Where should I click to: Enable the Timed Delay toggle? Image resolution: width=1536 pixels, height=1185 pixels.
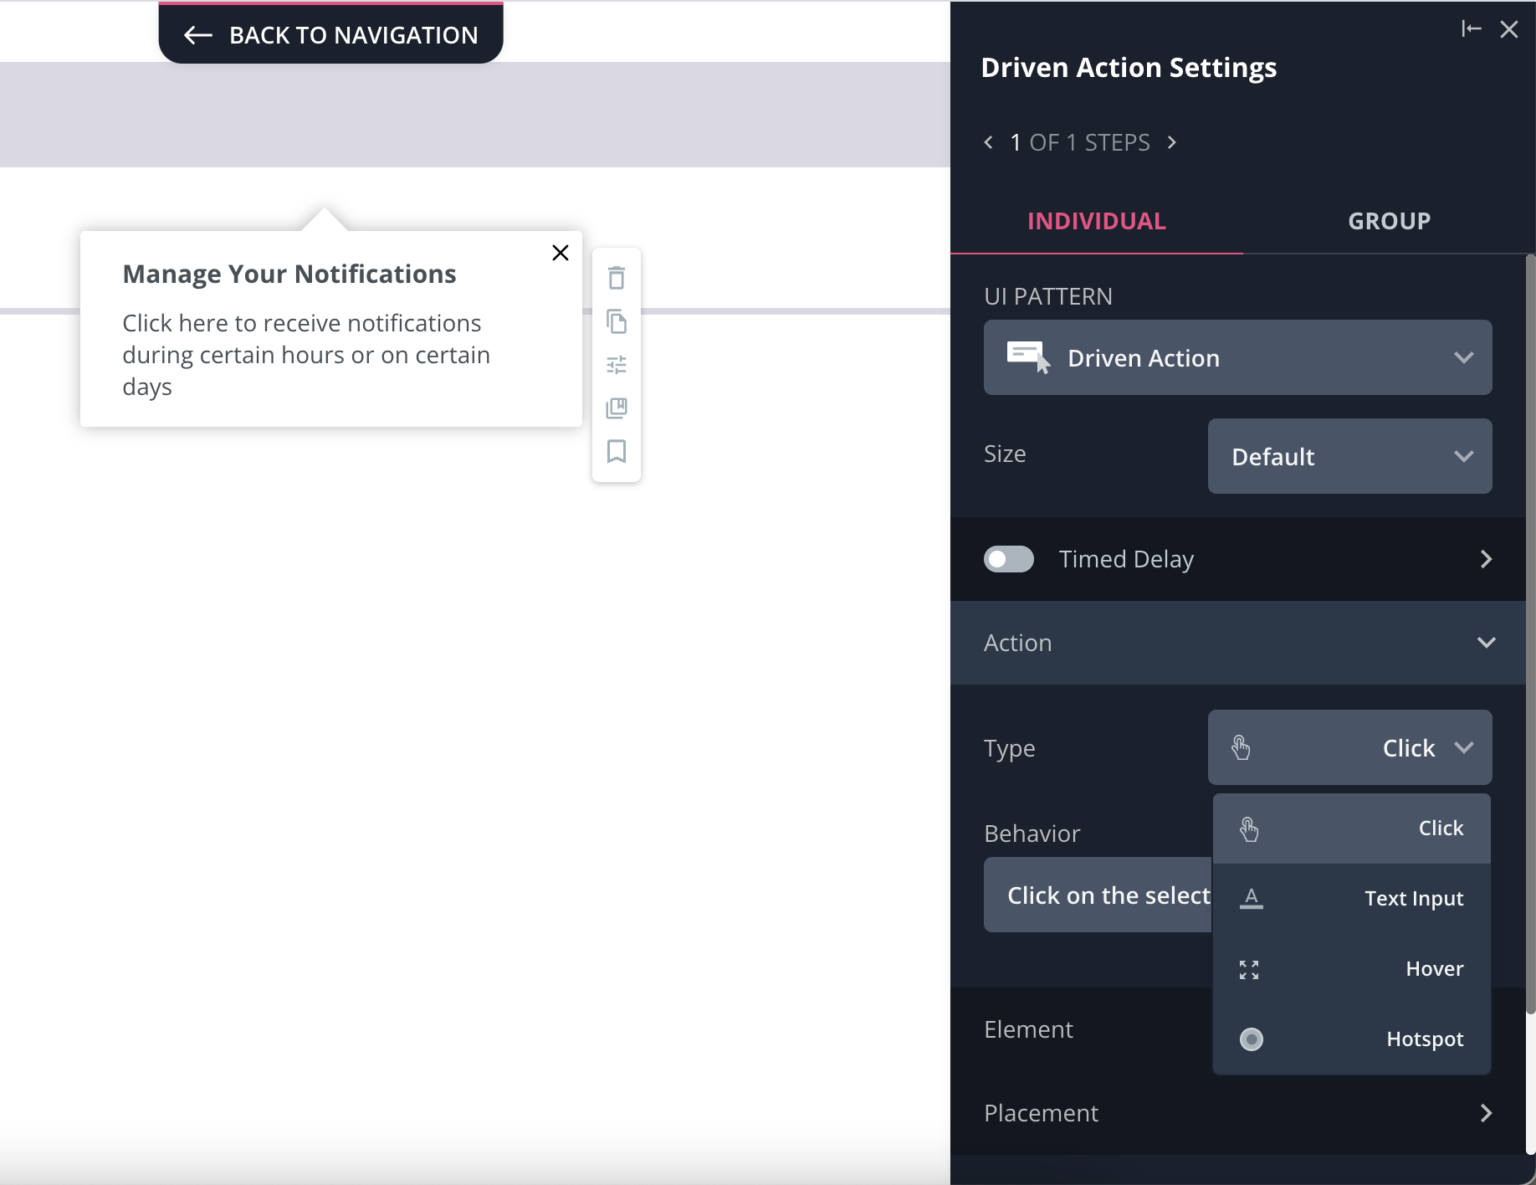pyautogui.click(x=1008, y=559)
